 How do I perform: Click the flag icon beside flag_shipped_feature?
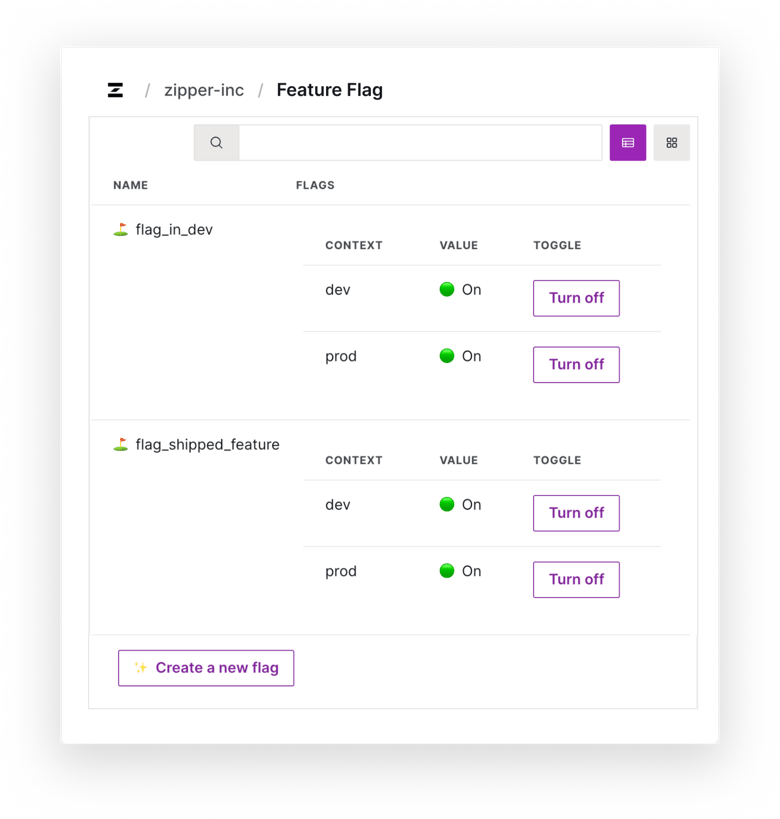tap(120, 445)
